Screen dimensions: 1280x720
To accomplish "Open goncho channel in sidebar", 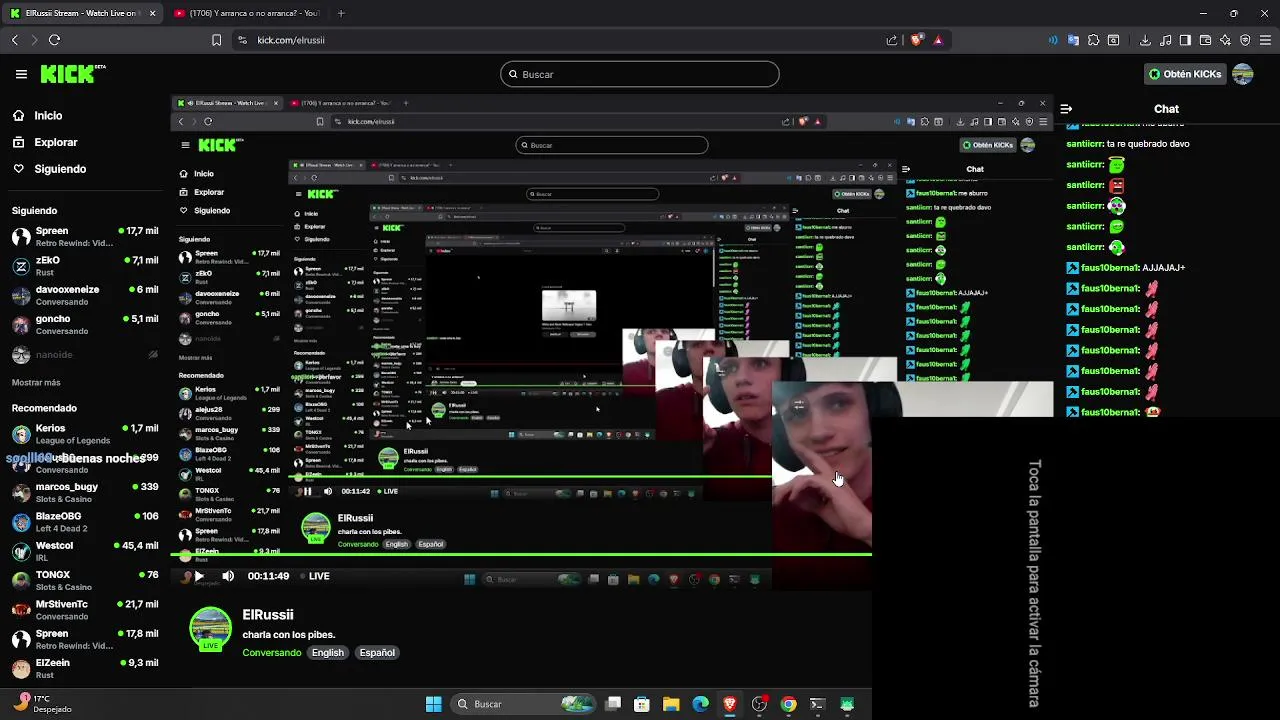I will coord(85,324).
